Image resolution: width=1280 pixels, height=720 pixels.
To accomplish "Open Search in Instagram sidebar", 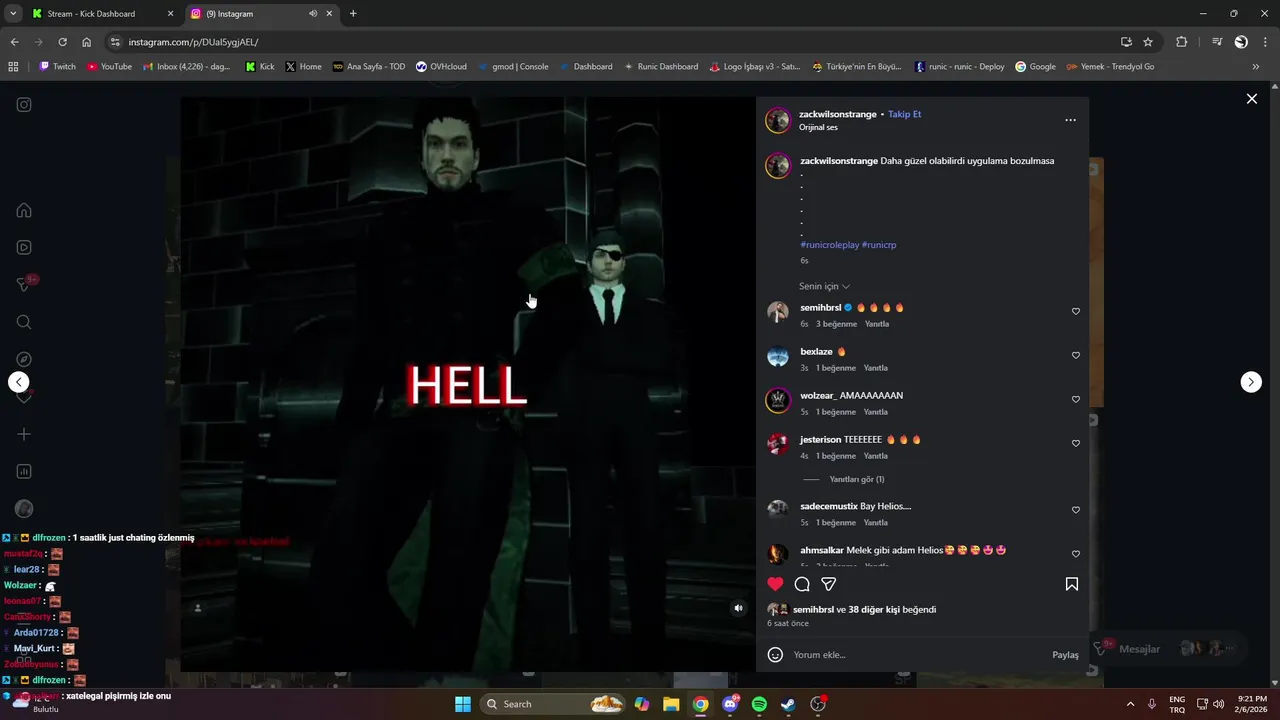I will (x=24, y=322).
